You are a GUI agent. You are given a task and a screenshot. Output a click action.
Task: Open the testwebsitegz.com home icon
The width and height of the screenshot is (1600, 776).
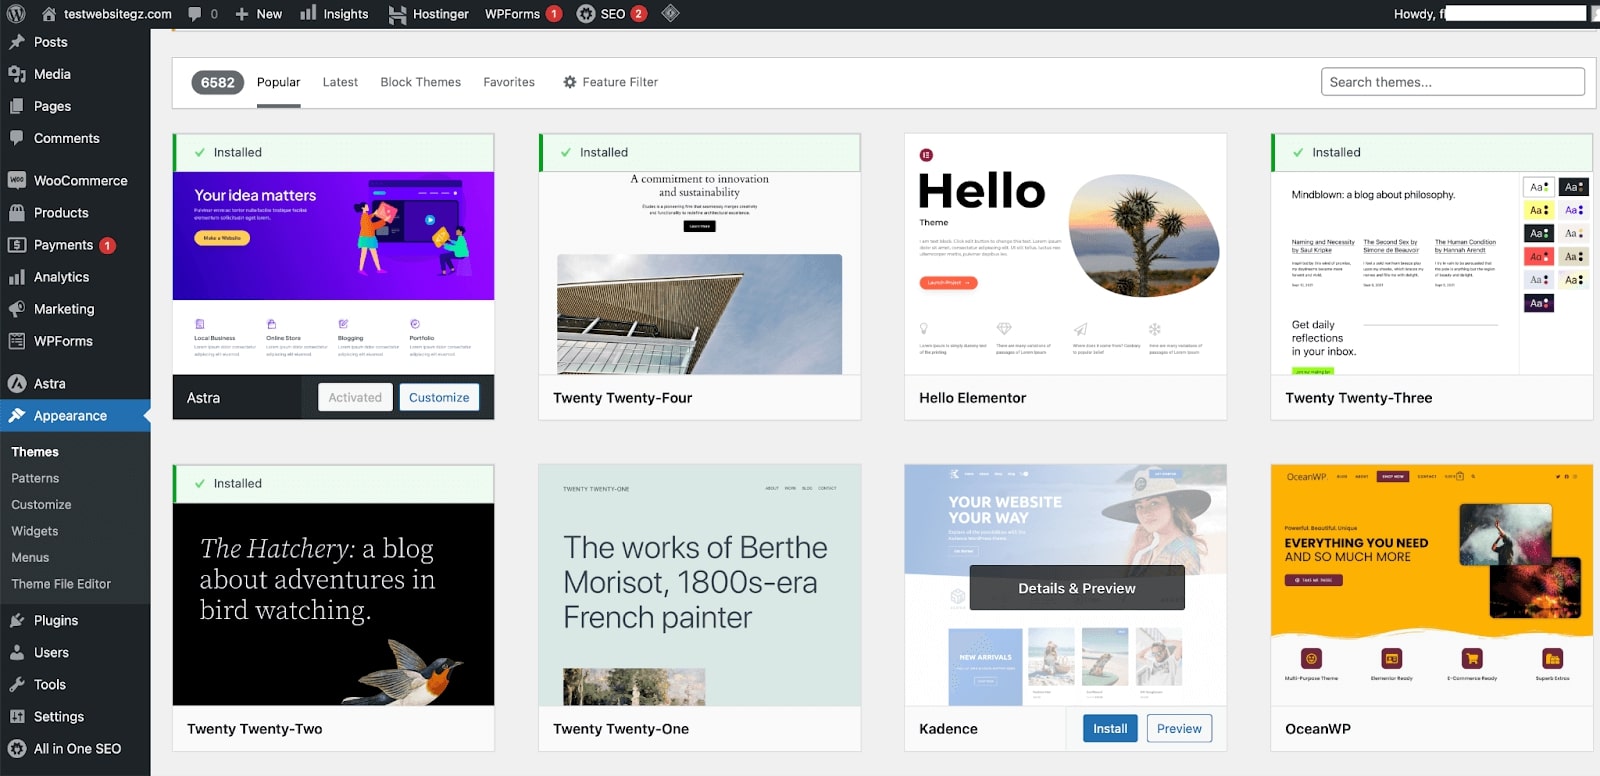49,14
